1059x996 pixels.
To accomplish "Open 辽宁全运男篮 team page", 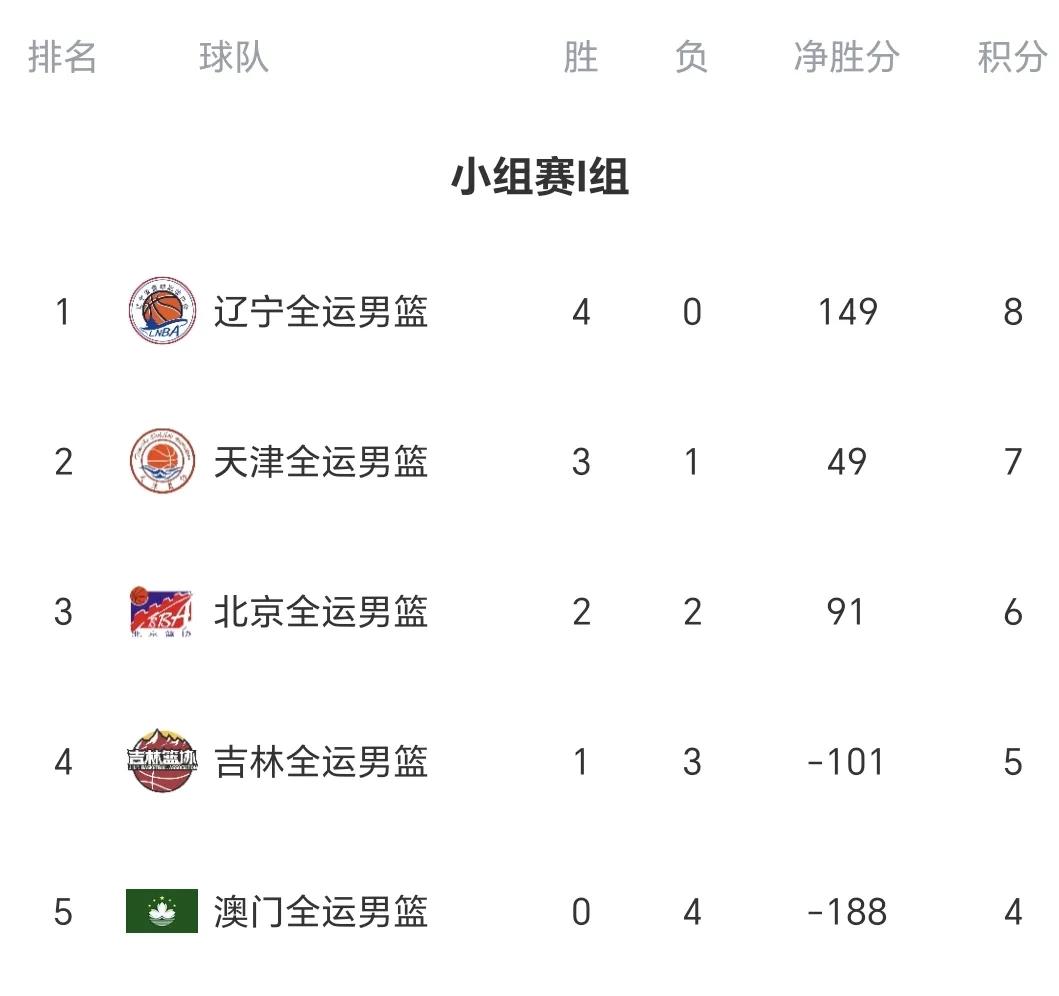I will click(x=321, y=312).
